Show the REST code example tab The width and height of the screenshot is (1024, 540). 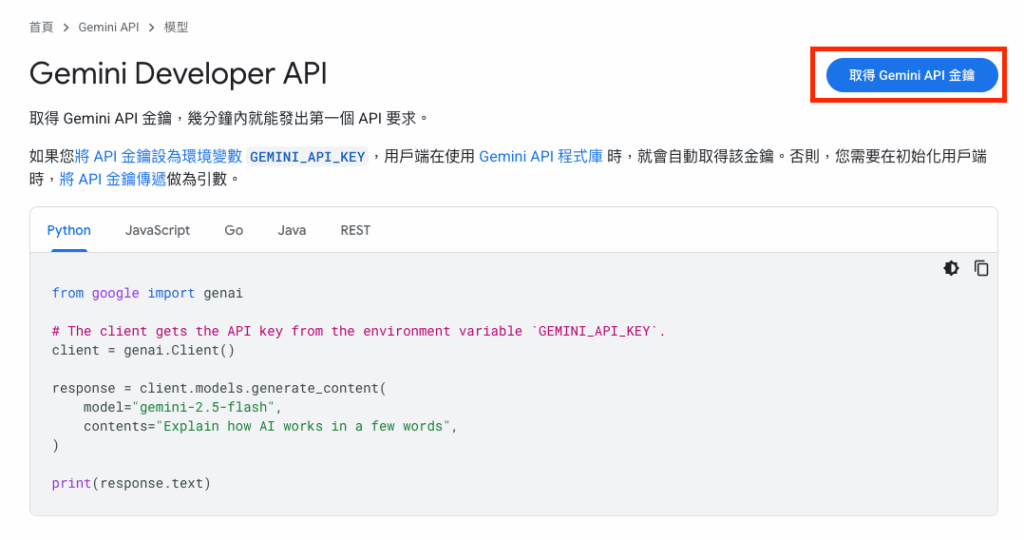(355, 230)
